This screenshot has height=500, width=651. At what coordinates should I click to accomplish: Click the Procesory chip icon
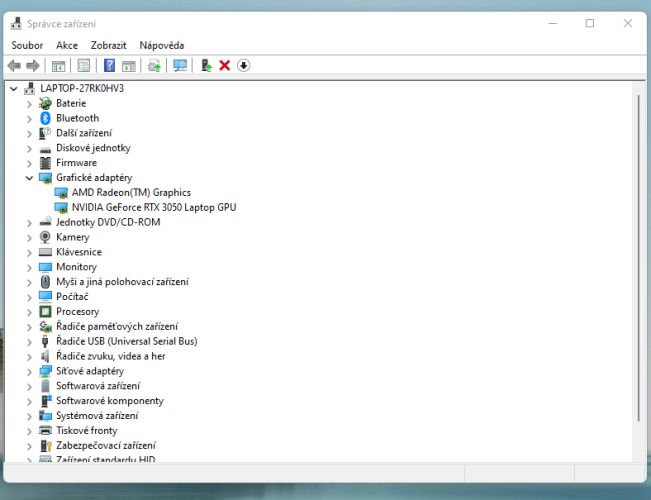coord(45,311)
